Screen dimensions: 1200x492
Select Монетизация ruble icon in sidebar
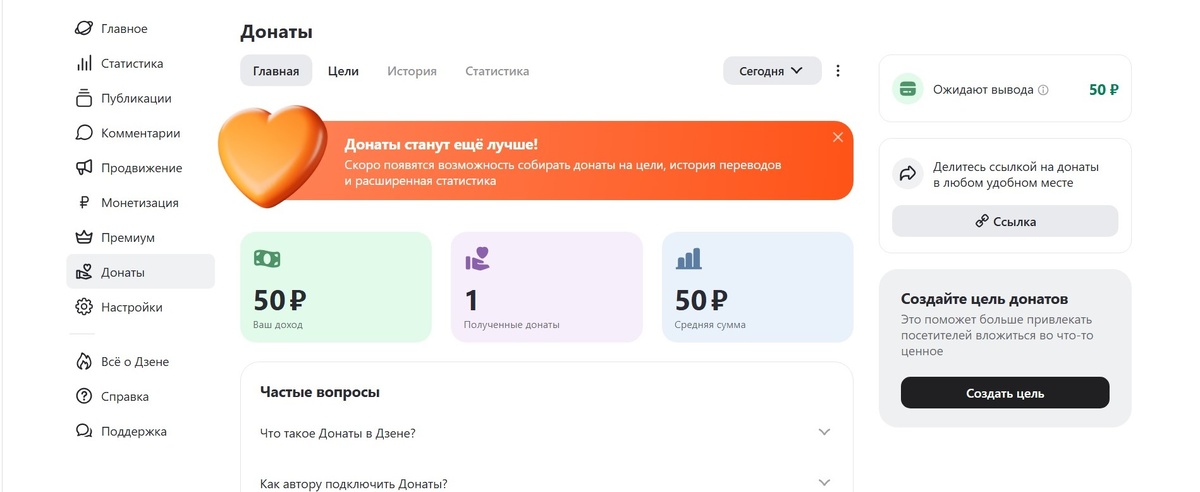click(x=84, y=203)
